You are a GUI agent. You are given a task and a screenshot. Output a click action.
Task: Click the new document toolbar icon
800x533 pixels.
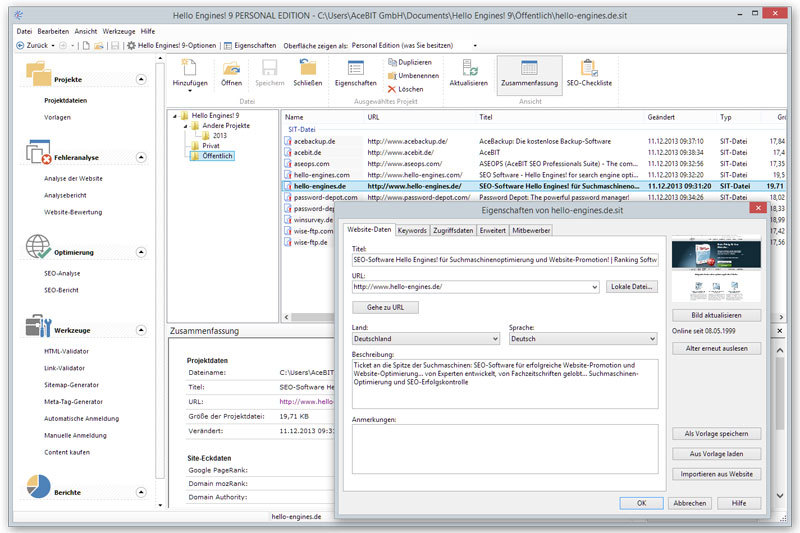pos(86,45)
